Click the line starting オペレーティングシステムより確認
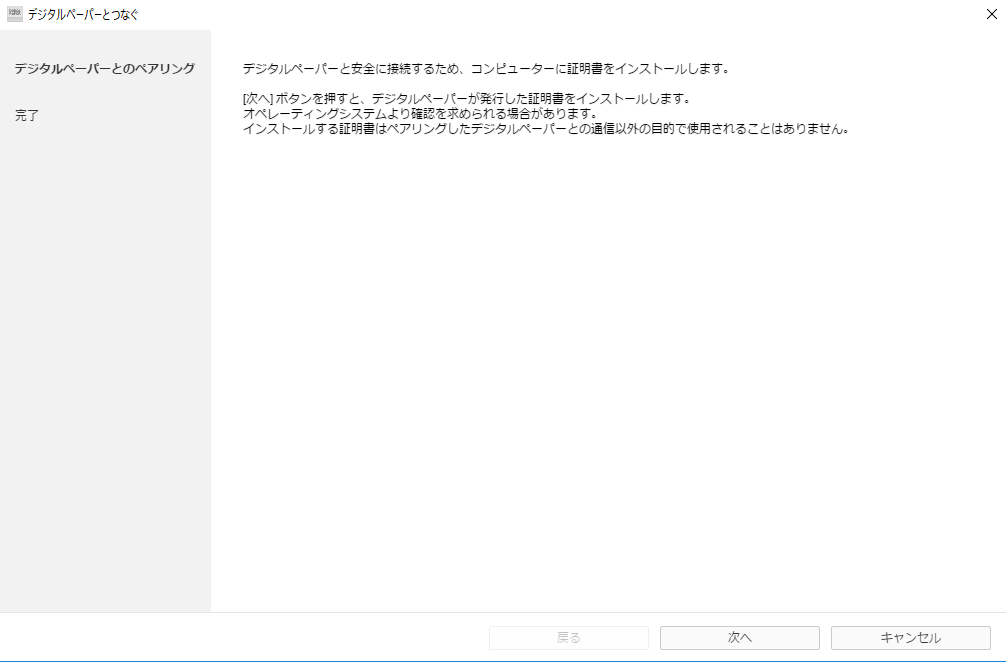This screenshot has width=1006, height=662. 420,114
